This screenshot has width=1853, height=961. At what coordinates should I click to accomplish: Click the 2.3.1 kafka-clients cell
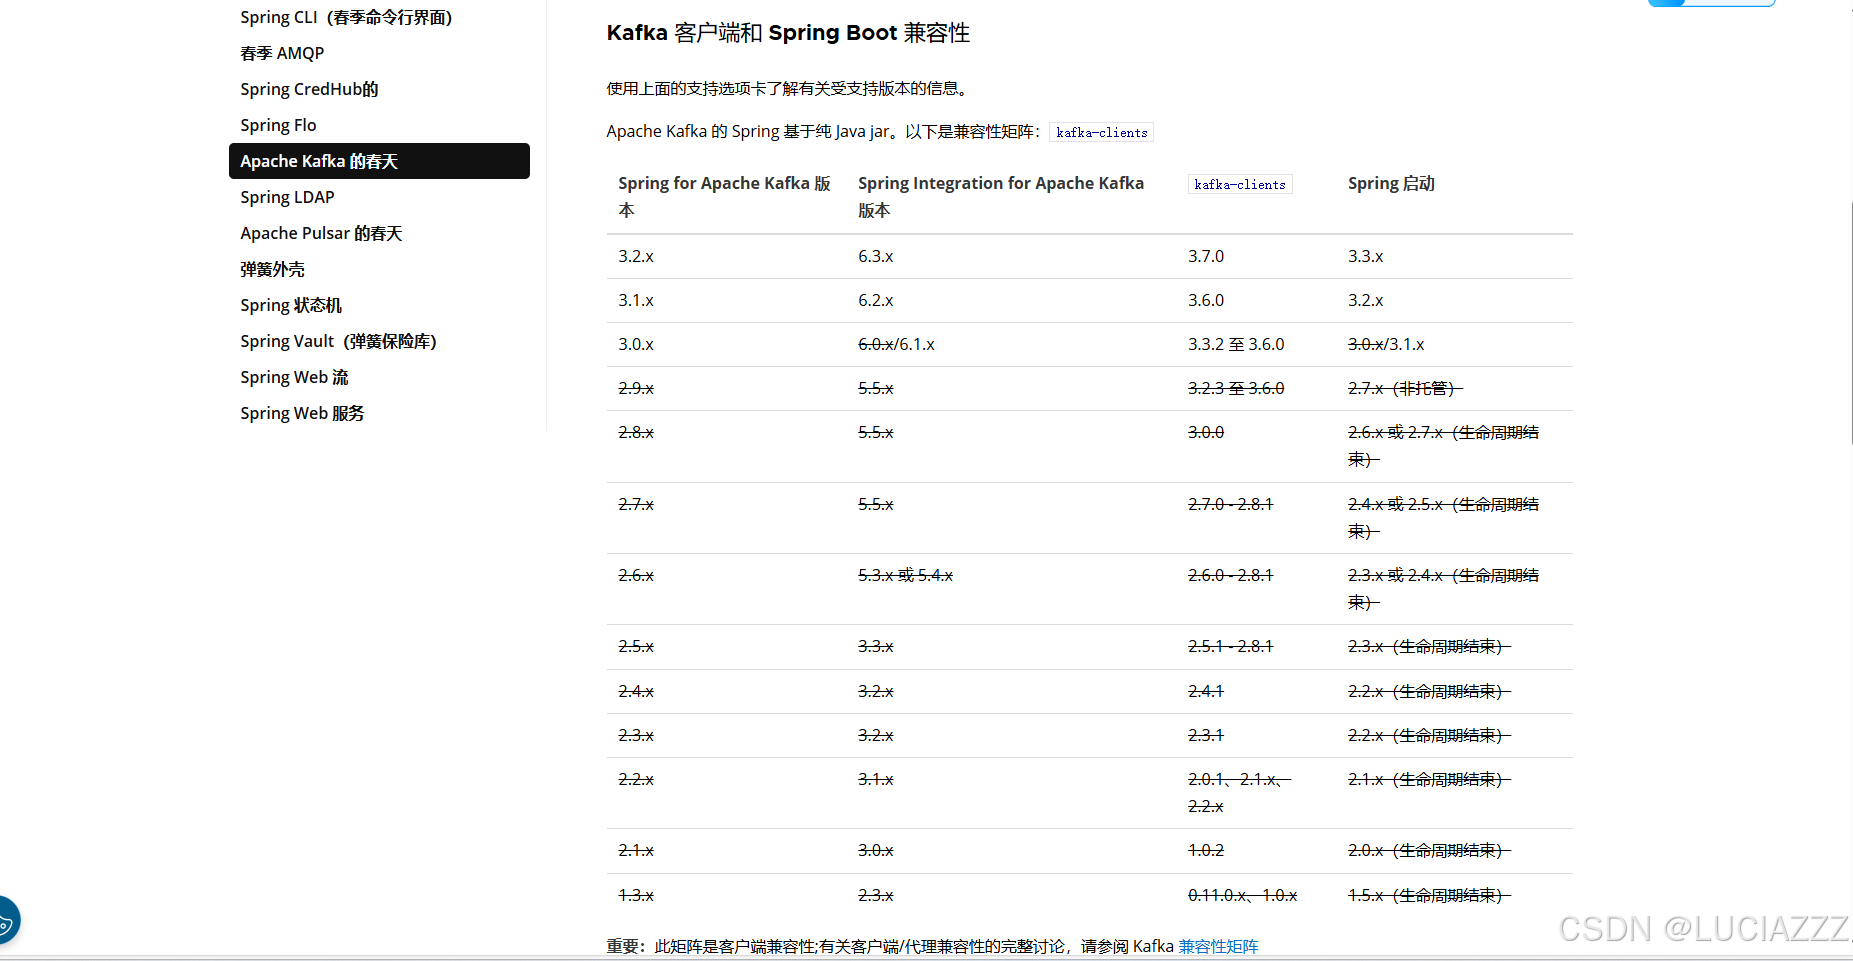[x=1206, y=735]
